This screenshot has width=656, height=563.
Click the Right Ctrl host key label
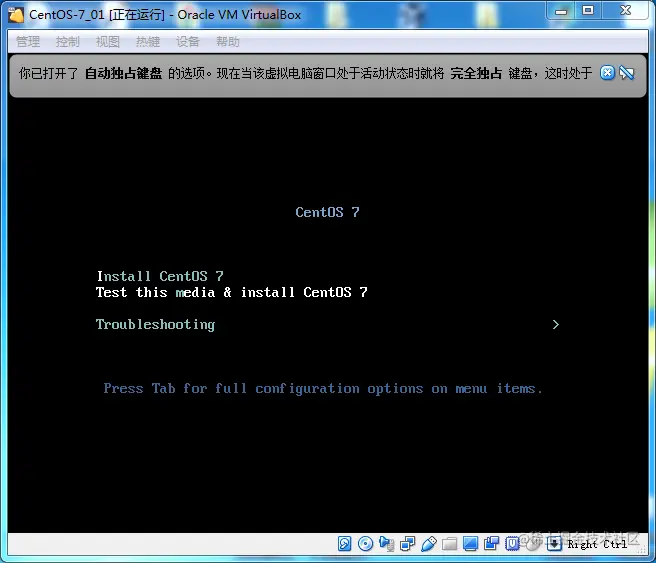pos(597,544)
